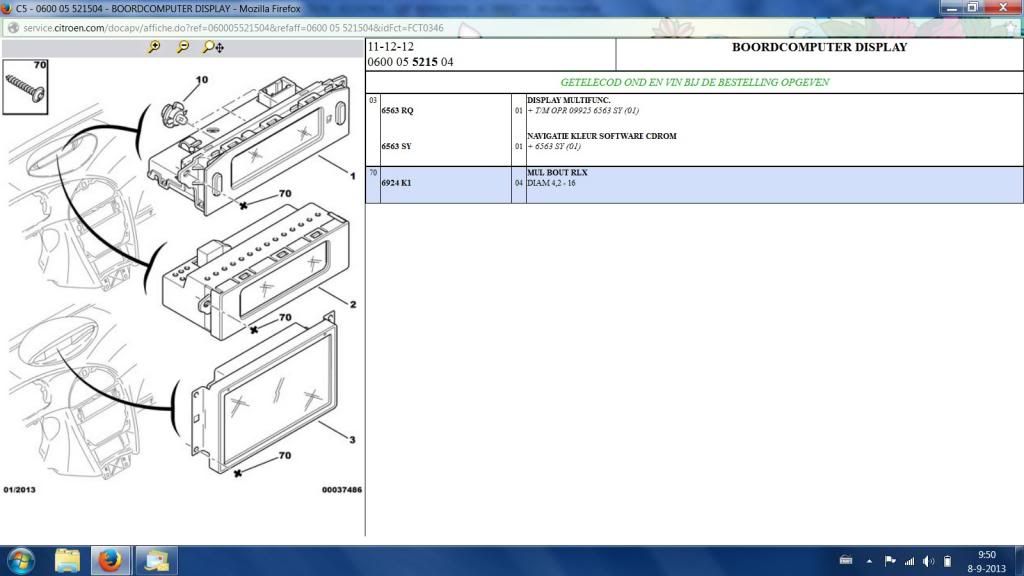Image resolution: width=1024 pixels, height=576 pixels.
Task: Click the bulb holder part 10 drawing
Action: [x=174, y=115]
